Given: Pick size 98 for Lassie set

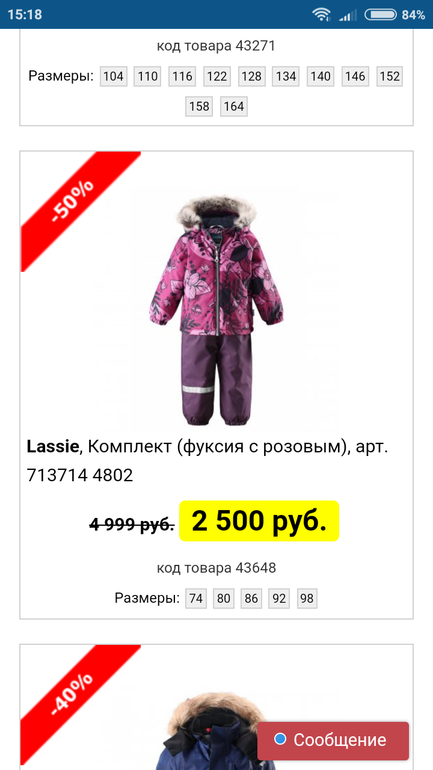Looking at the screenshot, I should 307,599.
